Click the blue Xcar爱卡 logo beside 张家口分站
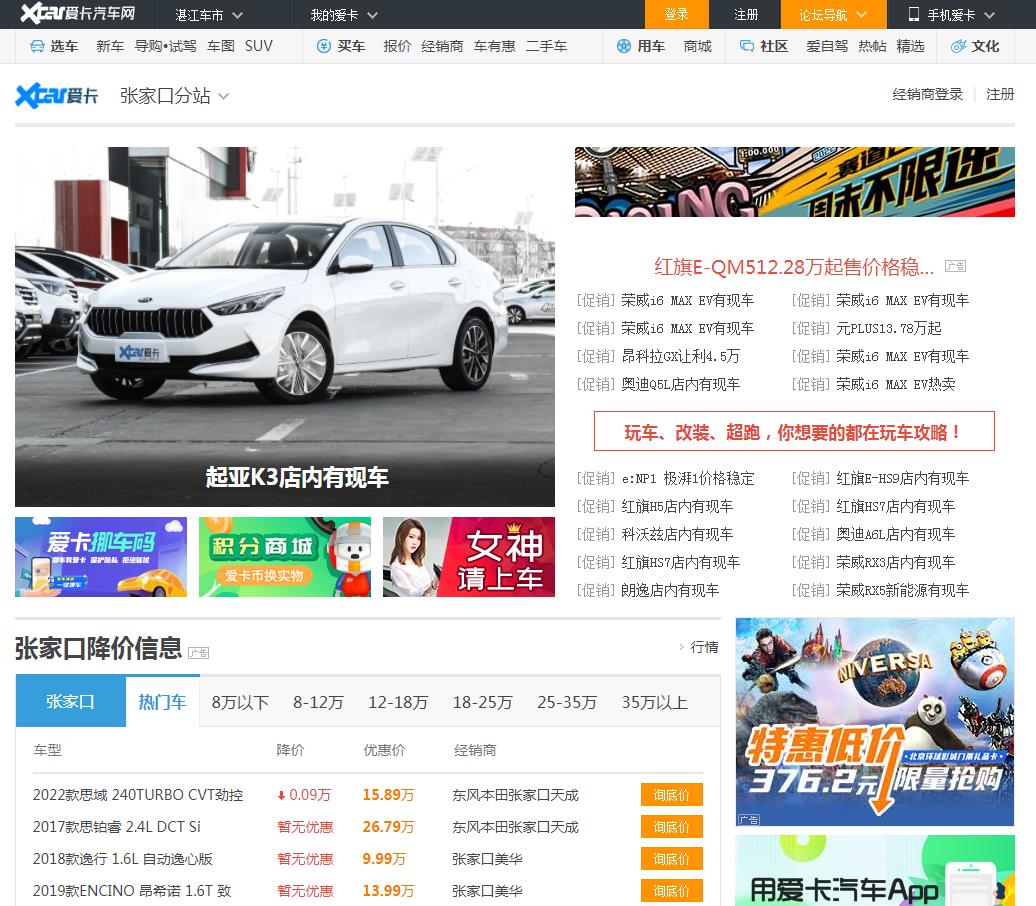 click(x=57, y=96)
